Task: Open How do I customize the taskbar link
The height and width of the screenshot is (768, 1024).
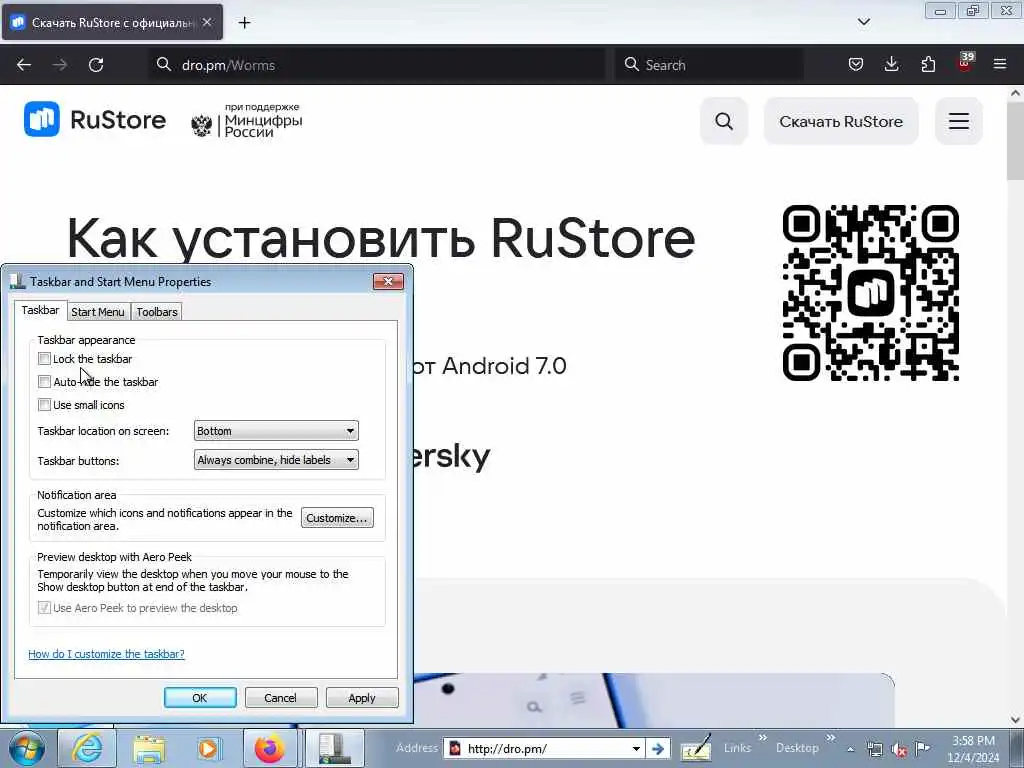Action: [106, 654]
